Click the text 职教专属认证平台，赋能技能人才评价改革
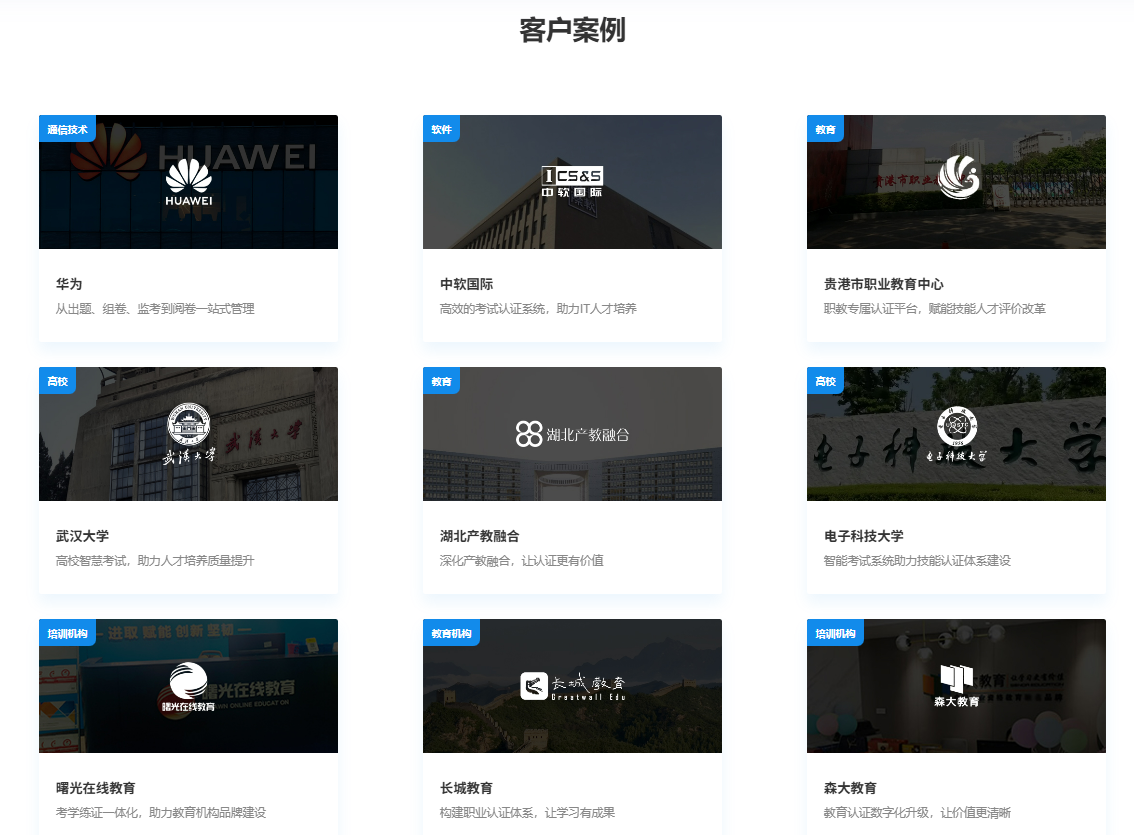The width and height of the screenshot is (1134, 835). (935, 309)
